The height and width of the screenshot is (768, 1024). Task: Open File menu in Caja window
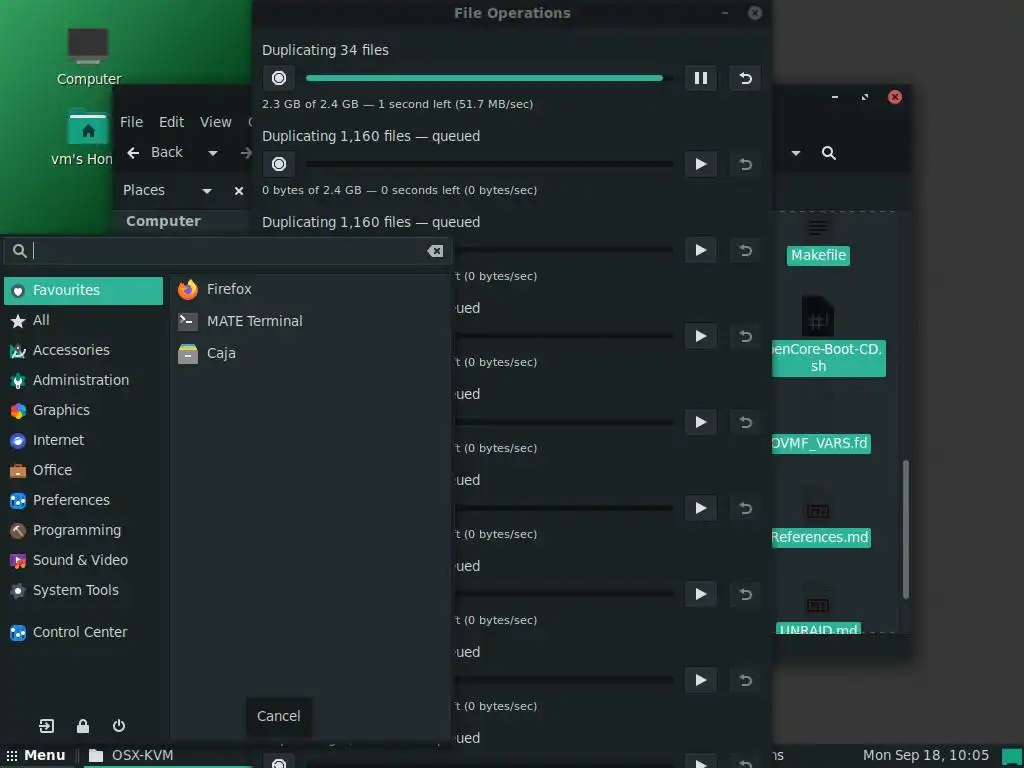(x=131, y=122)
